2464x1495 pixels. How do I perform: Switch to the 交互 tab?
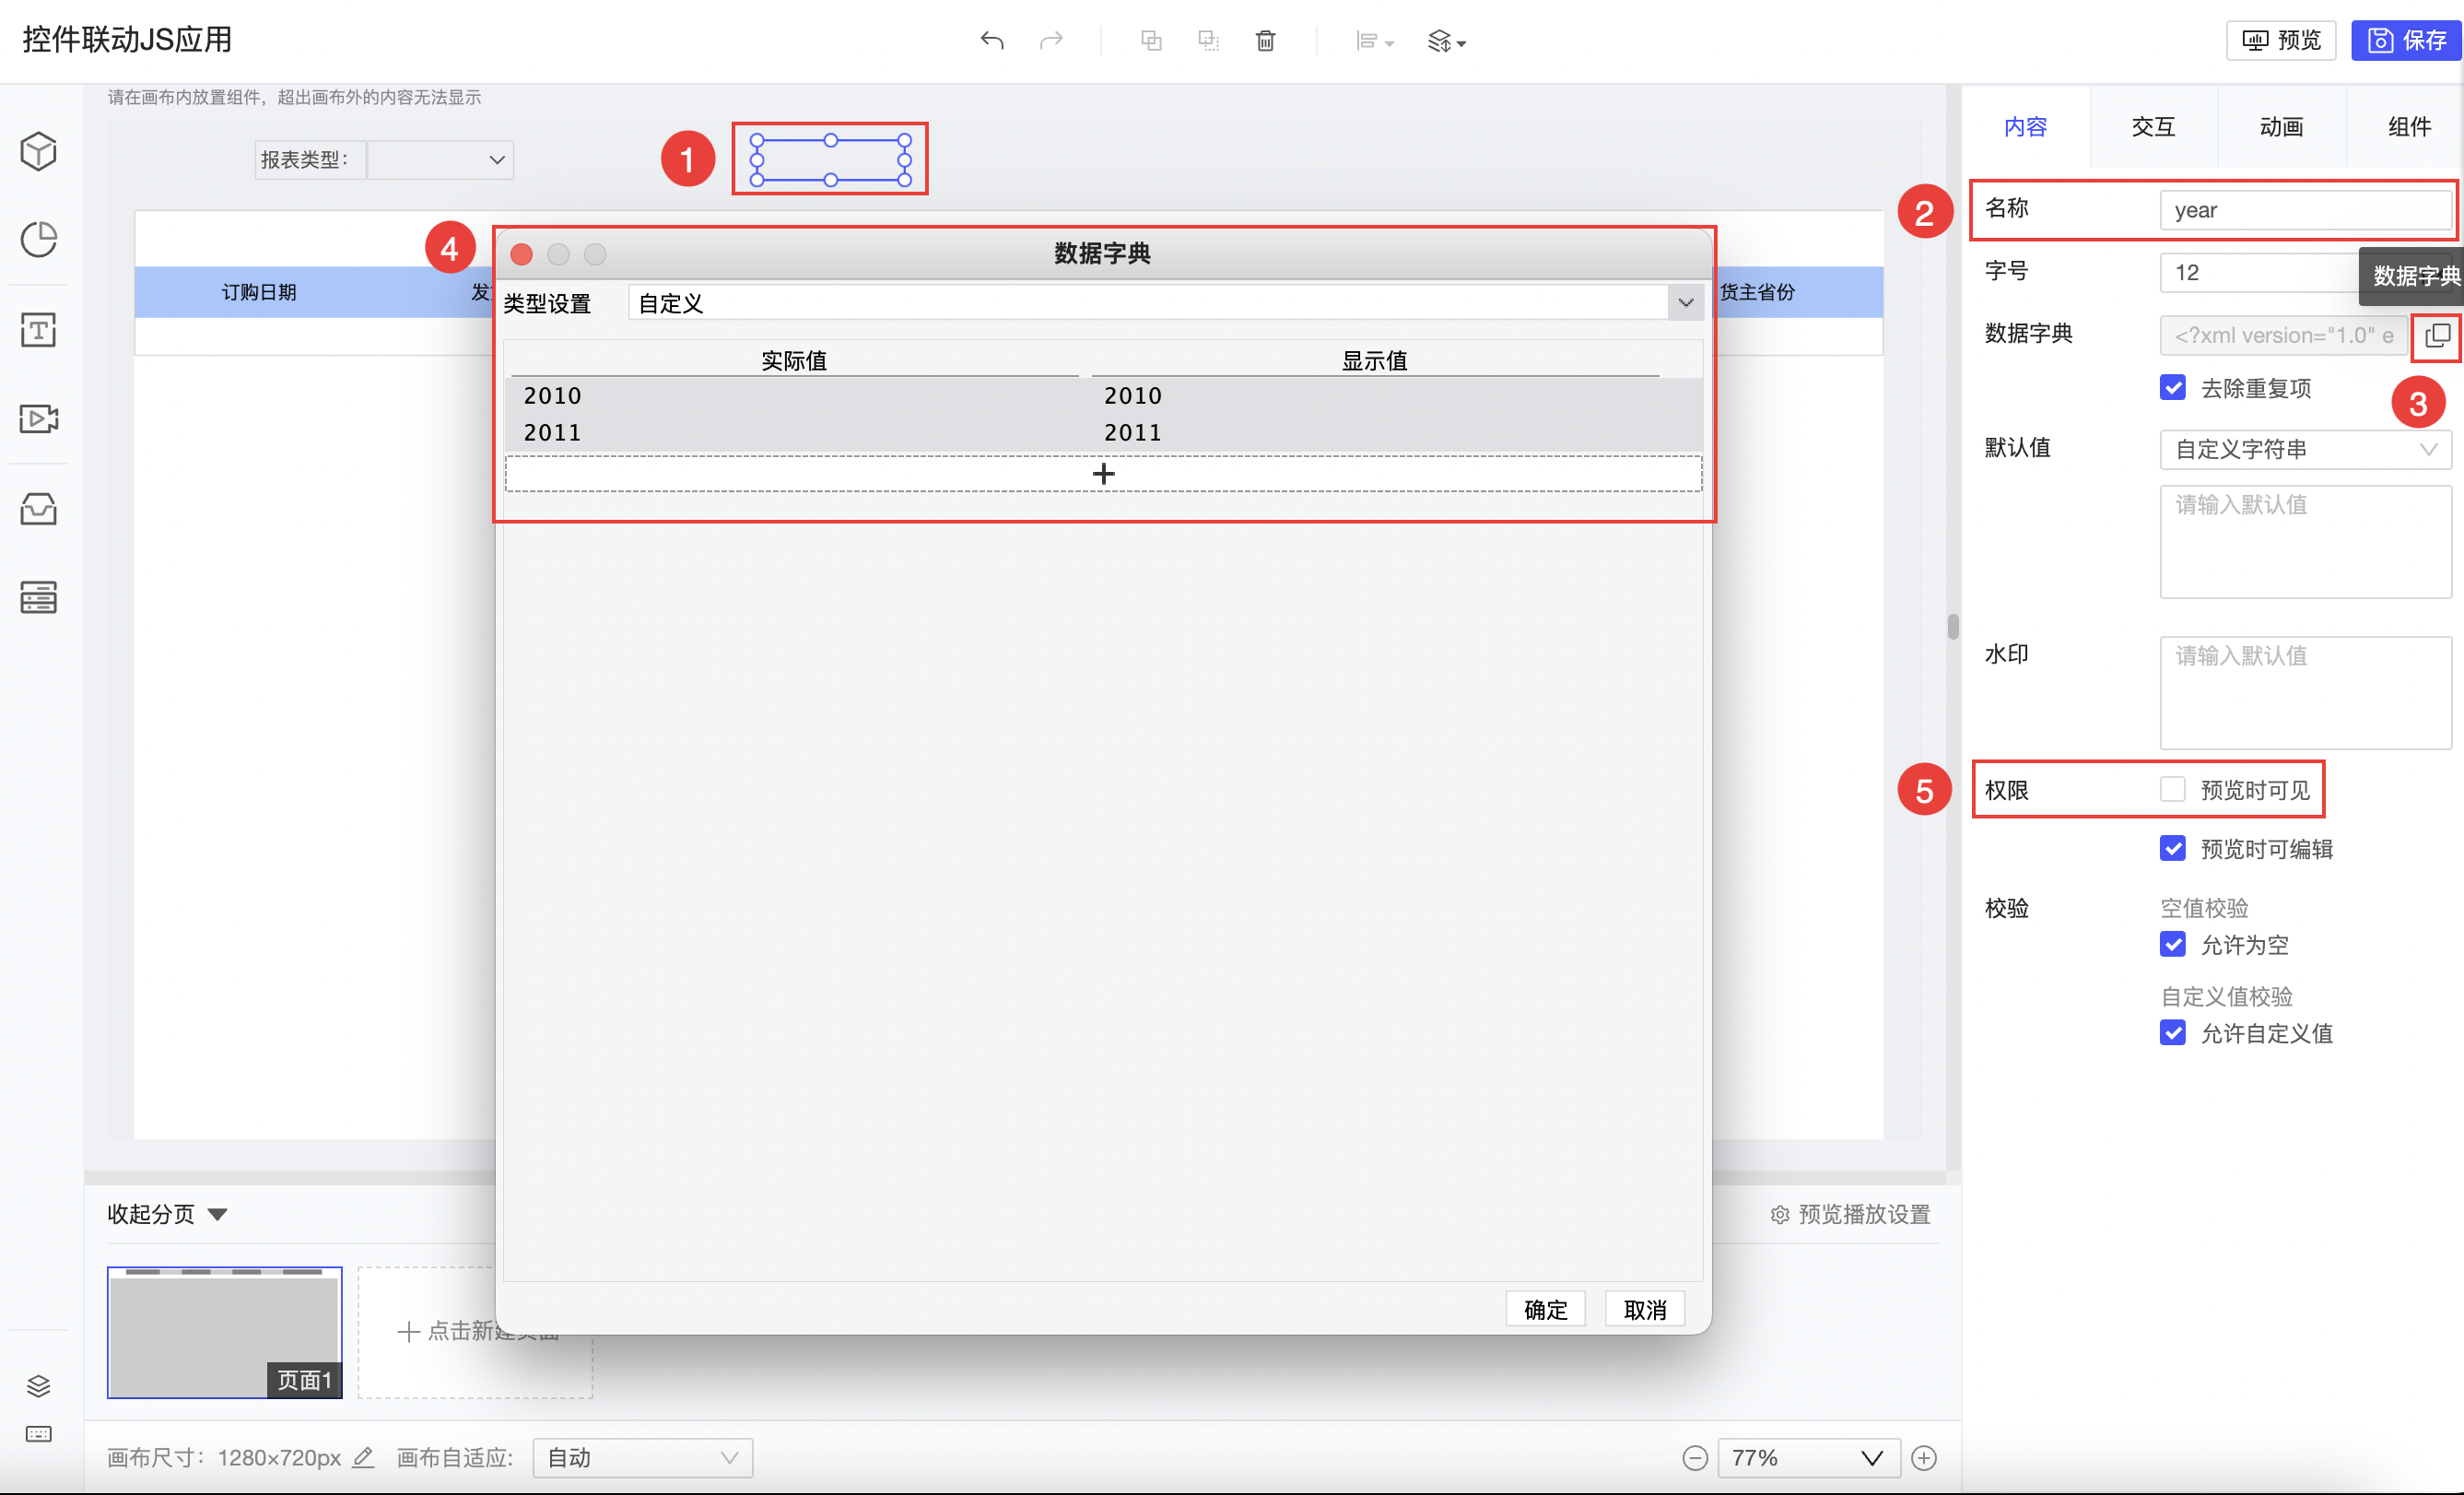click(2153, 127)
